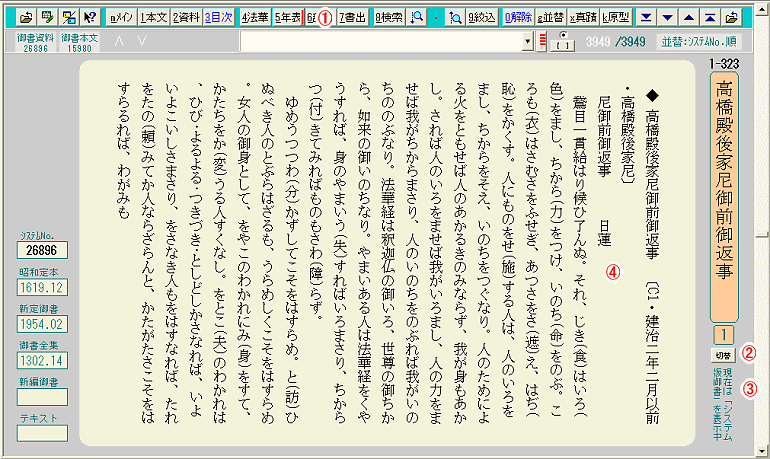Click the open folder icon in toolbar
The height and width of the screenshot is (459, 770).
click(x=22, y=17)
